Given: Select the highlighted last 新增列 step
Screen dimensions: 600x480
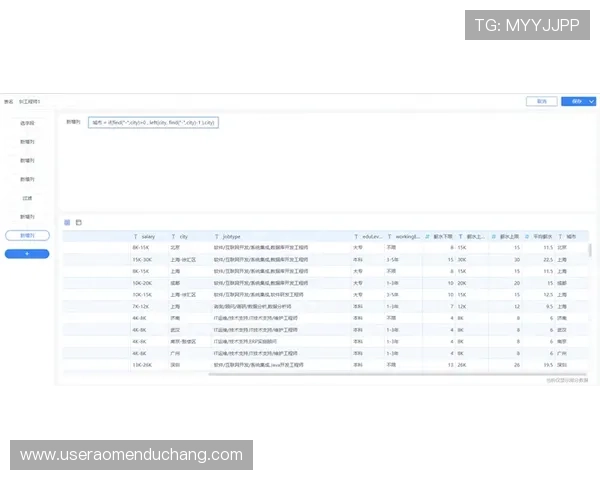Looking at the screenshot, I should click(x=27, y=235).
